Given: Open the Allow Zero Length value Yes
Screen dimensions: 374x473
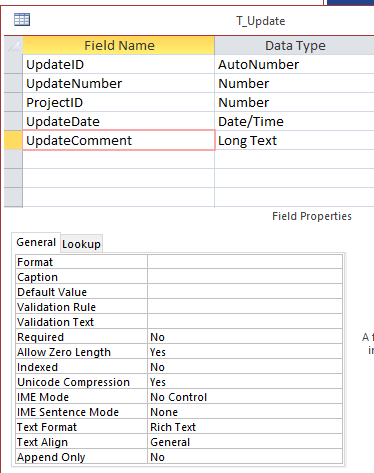Looking at the screenshot, I should tap(245, 352).
